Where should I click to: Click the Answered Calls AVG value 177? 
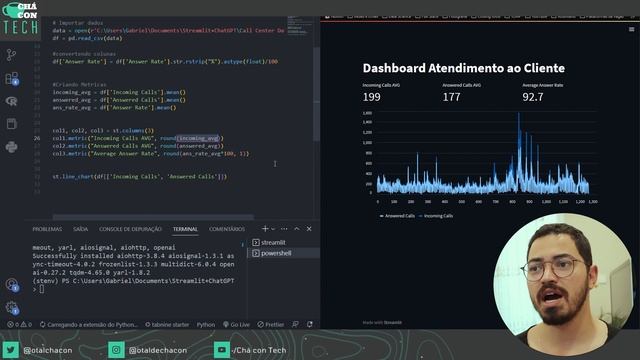coord(451,97)
